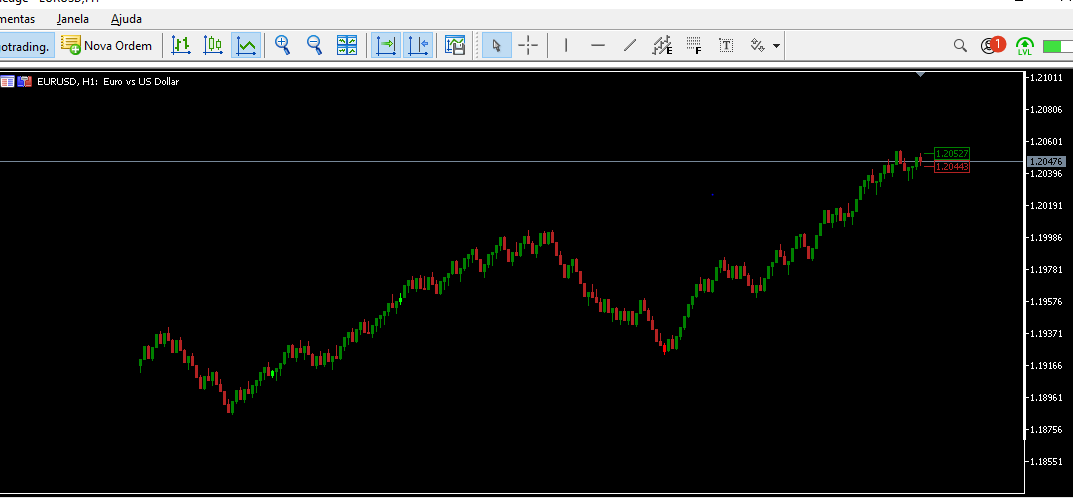Select the shapes objects tool
The width and height of the screenshot is (1073, 503).
pos(758,46)
